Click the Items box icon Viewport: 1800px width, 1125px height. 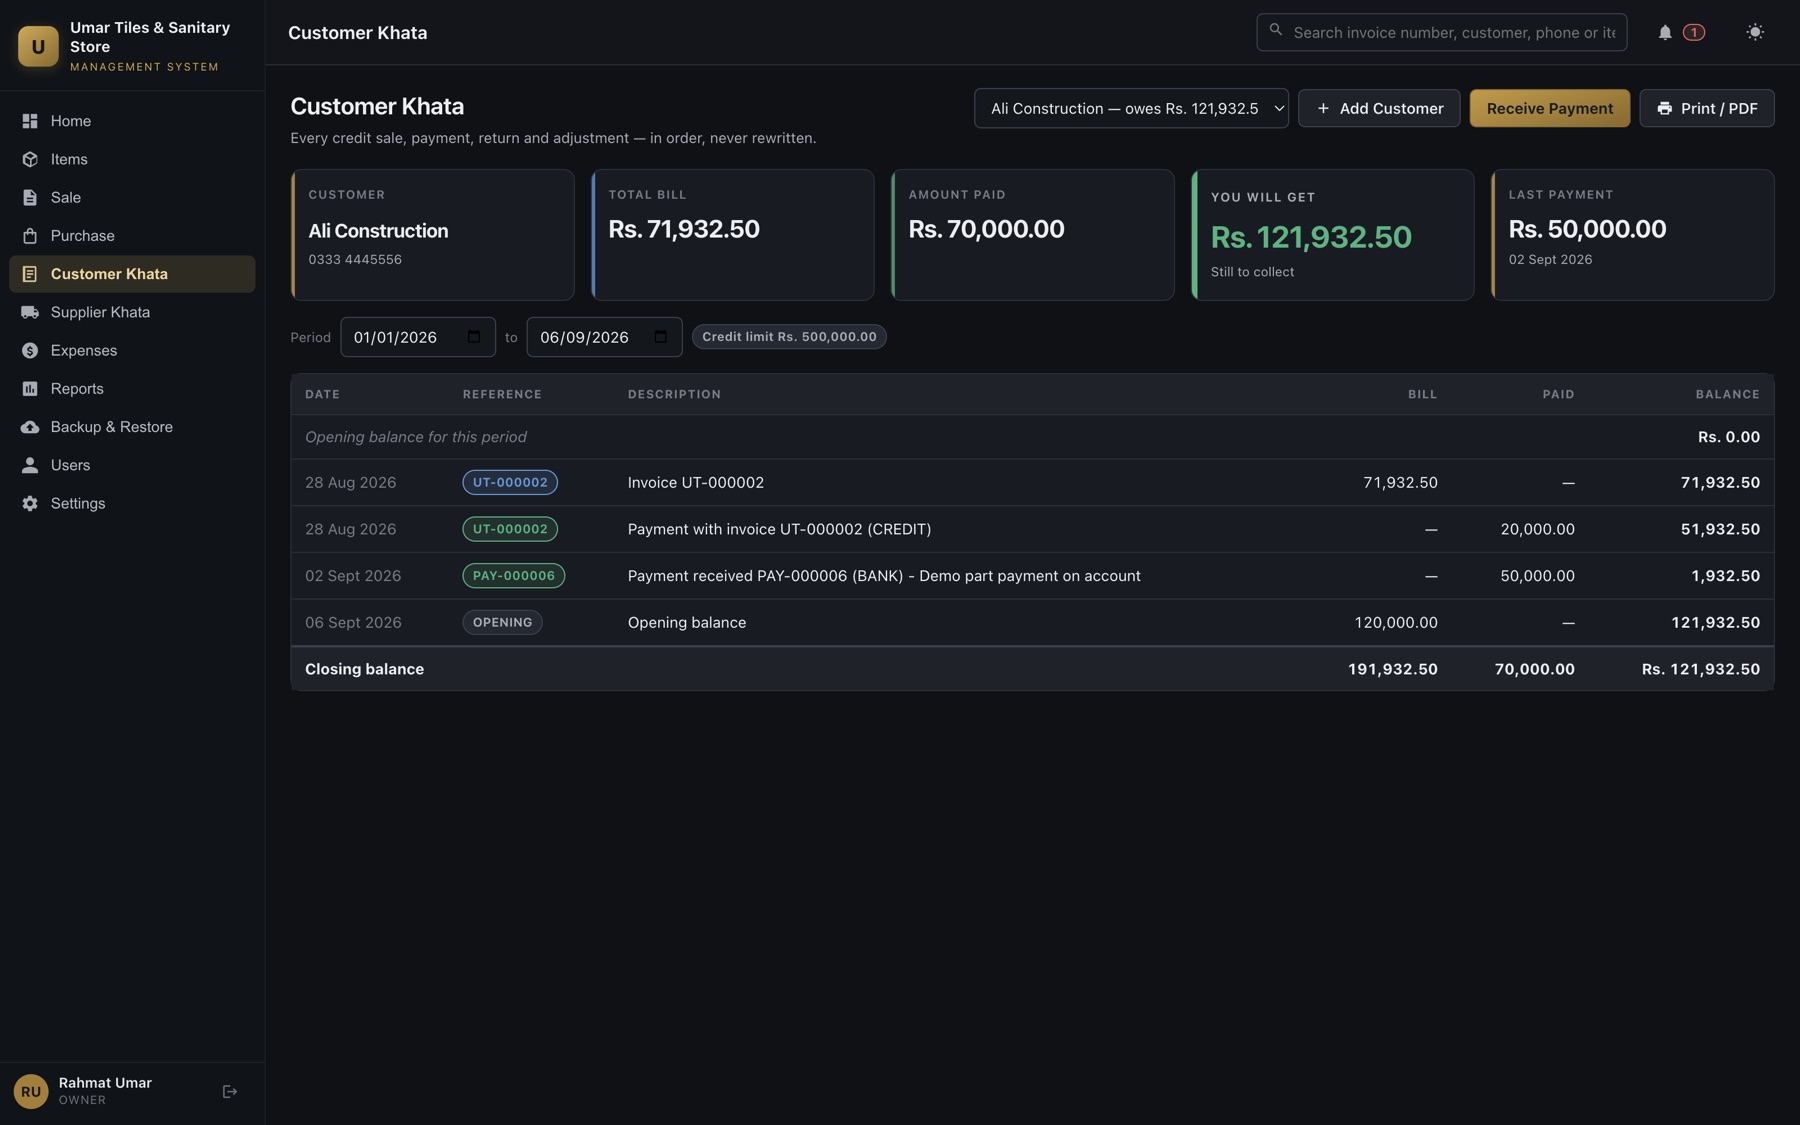coord(30,159)
